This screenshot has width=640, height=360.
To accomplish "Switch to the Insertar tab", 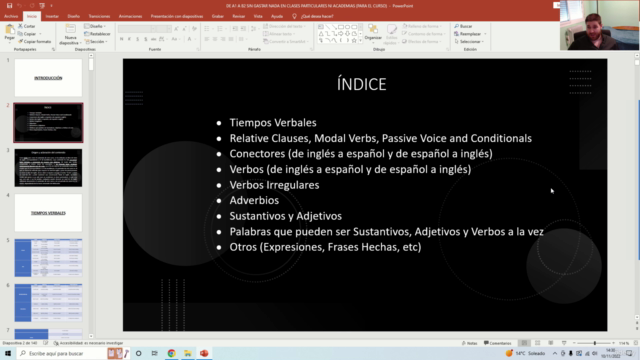I will [x=52, y=16].
